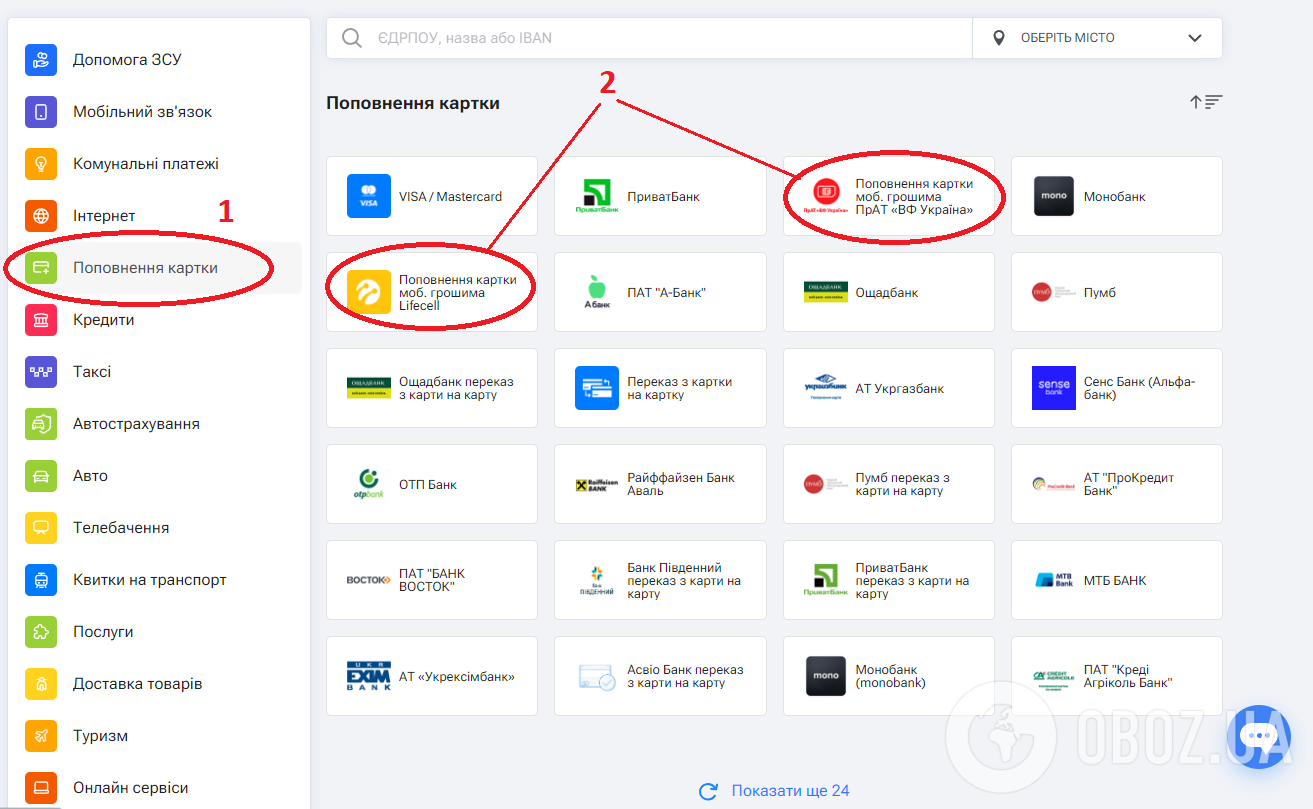
Task: Open the Кредити bank icon
Action: click(41, 320)
